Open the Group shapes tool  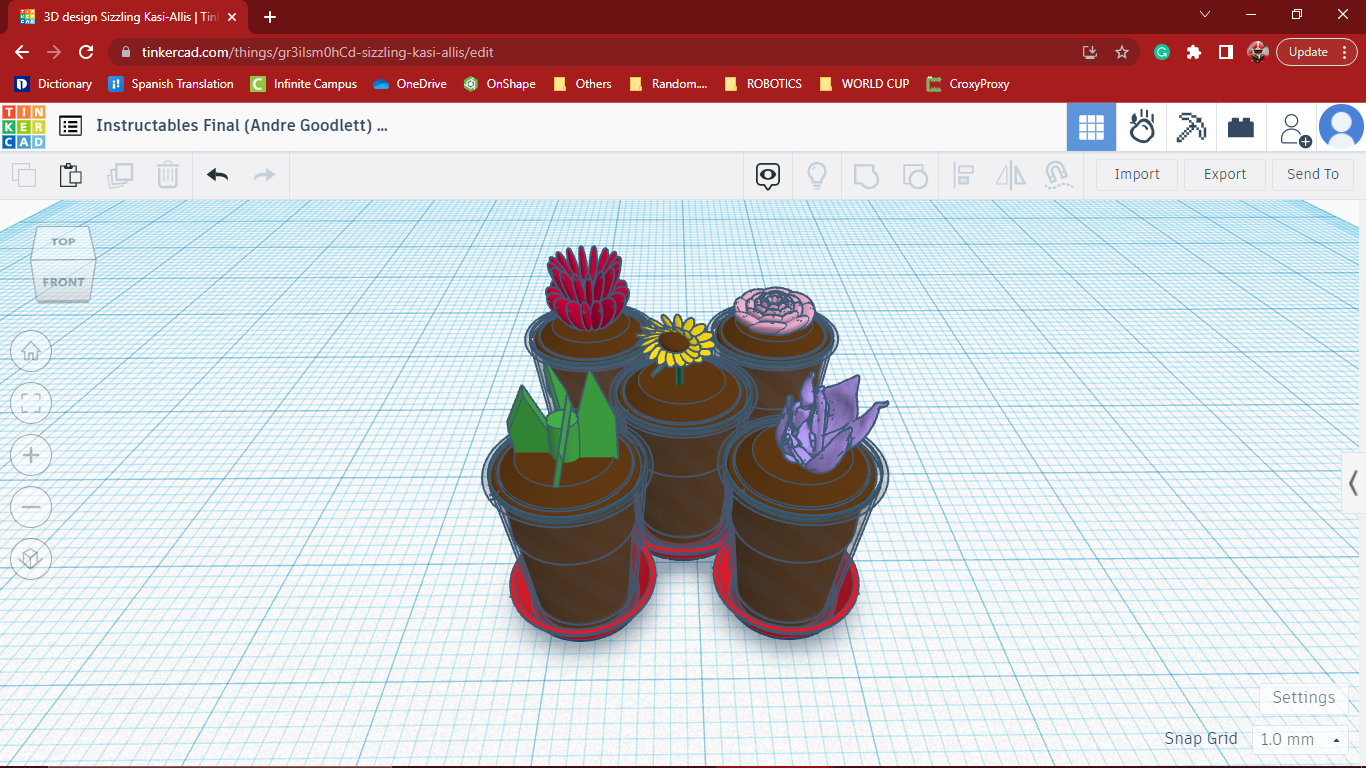point(866,175)
